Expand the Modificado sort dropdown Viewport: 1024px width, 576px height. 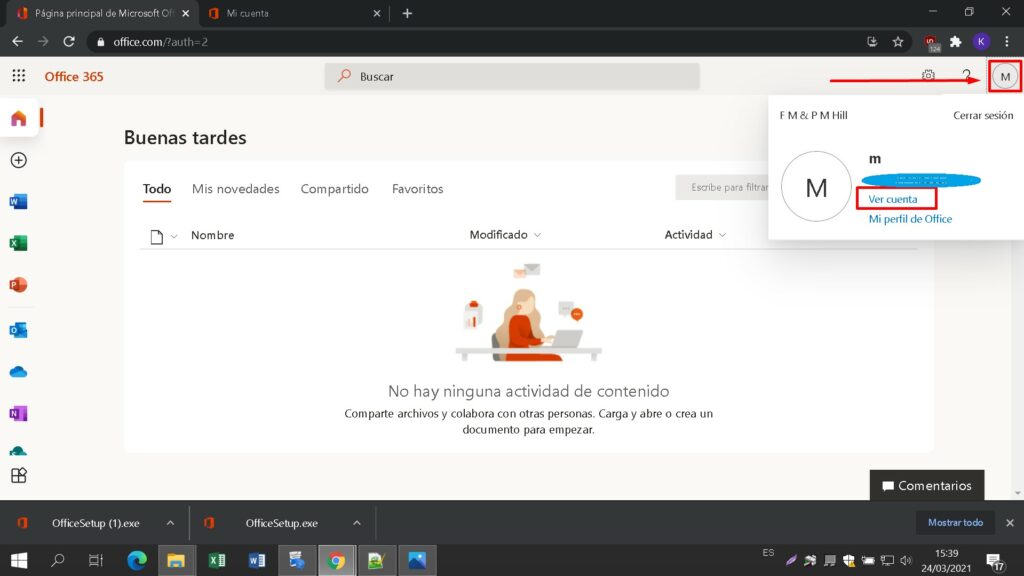(538, 235)
